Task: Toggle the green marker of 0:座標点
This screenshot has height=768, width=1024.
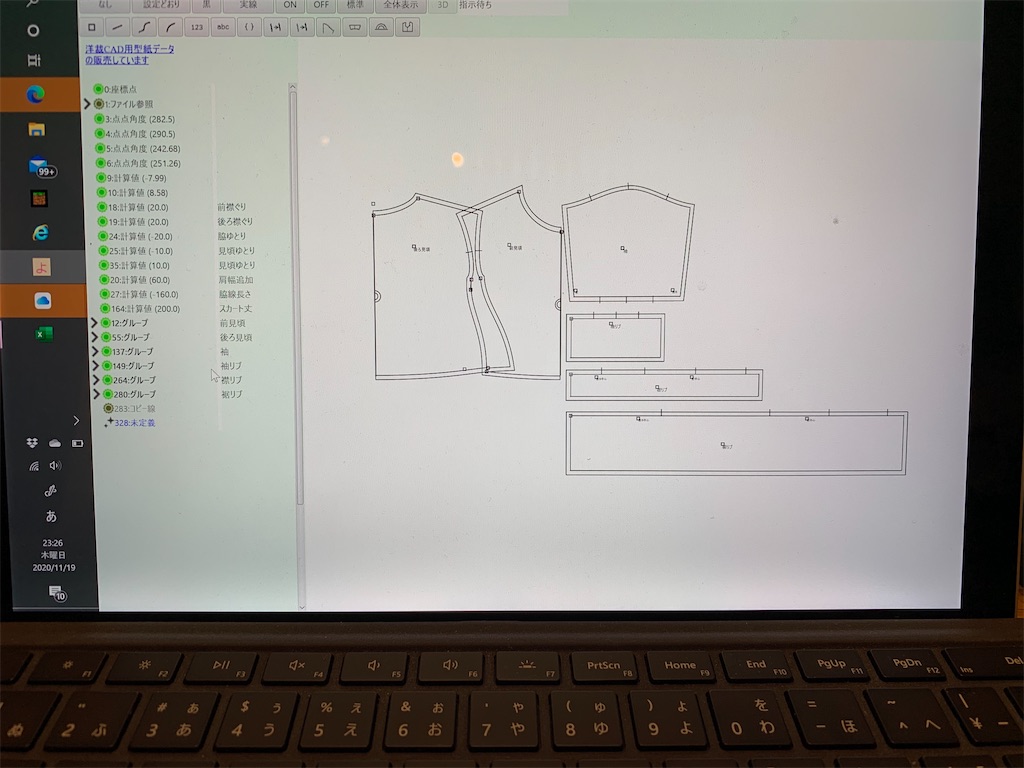Action: point(98,89)
